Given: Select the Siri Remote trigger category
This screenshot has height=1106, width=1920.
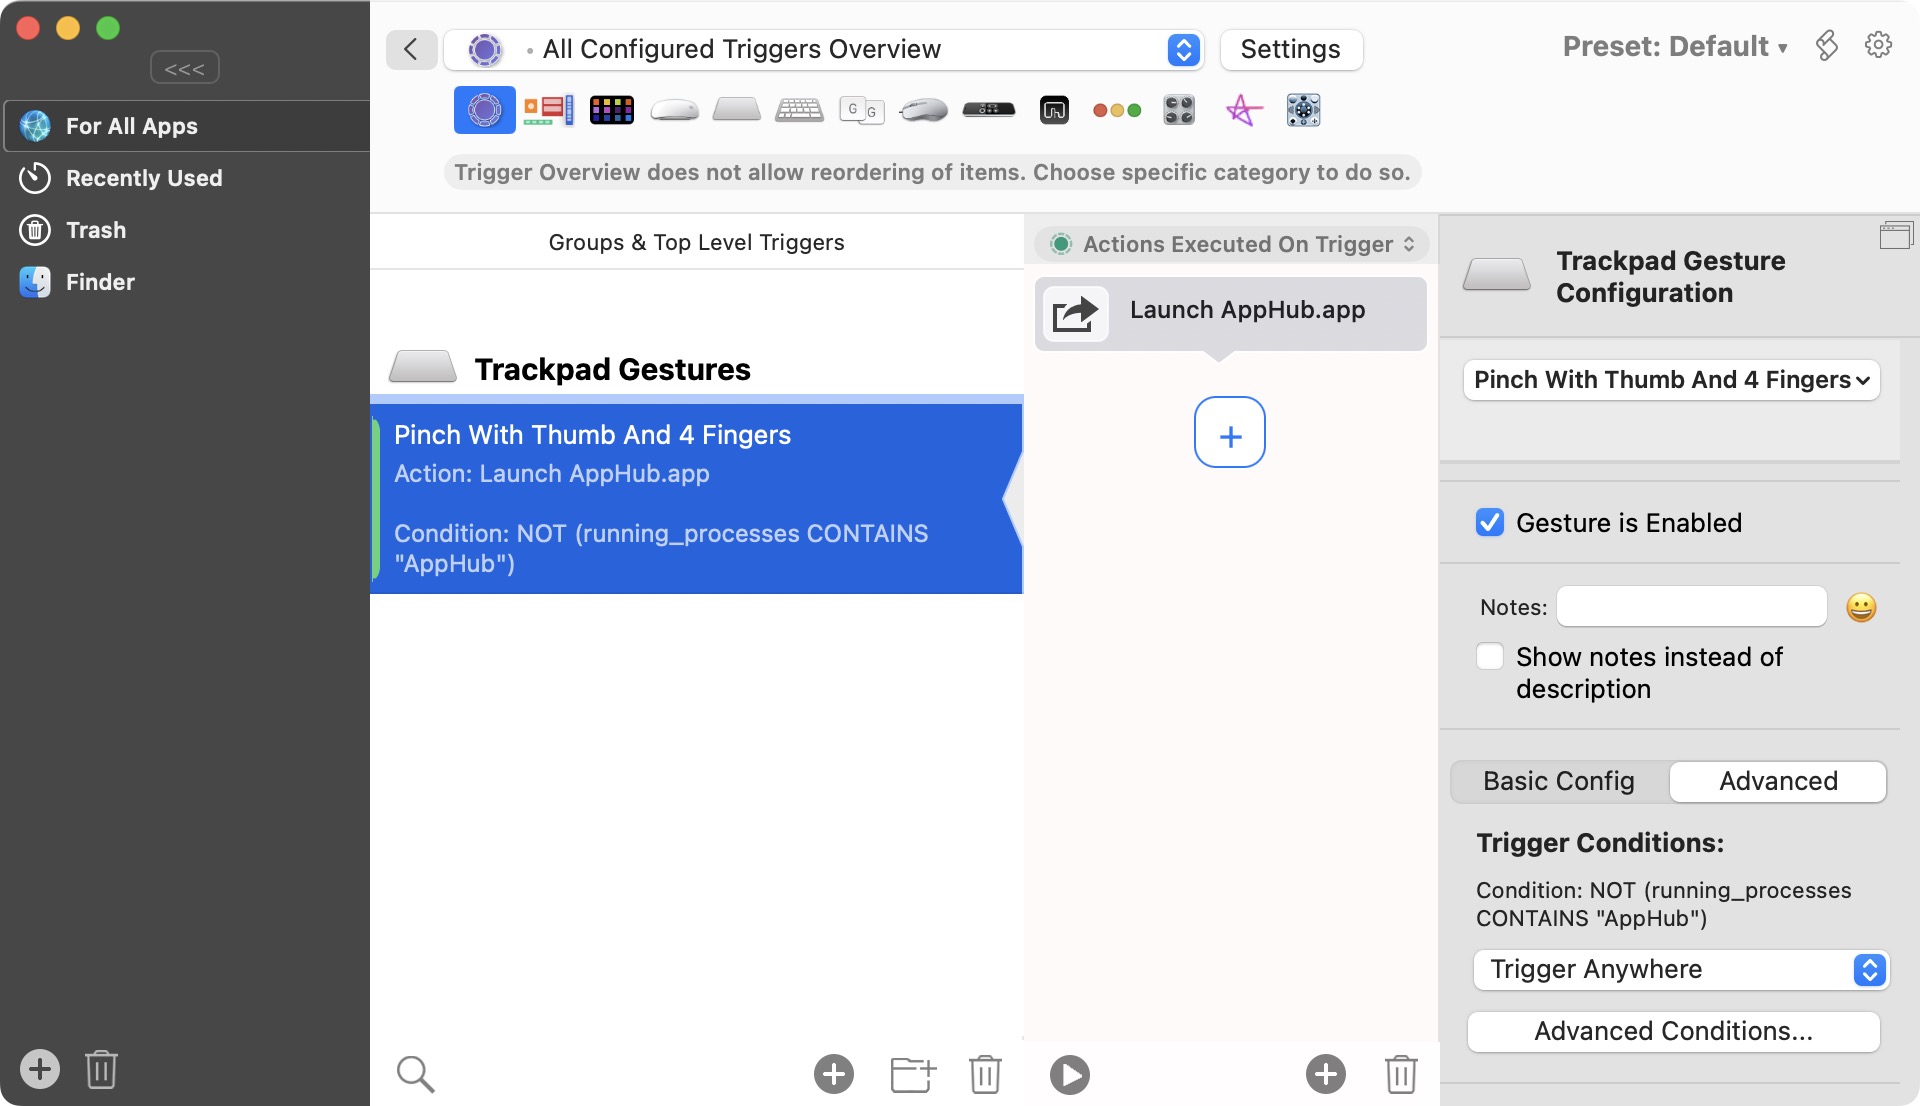Looking at the screenshot, I should (988, 110).
